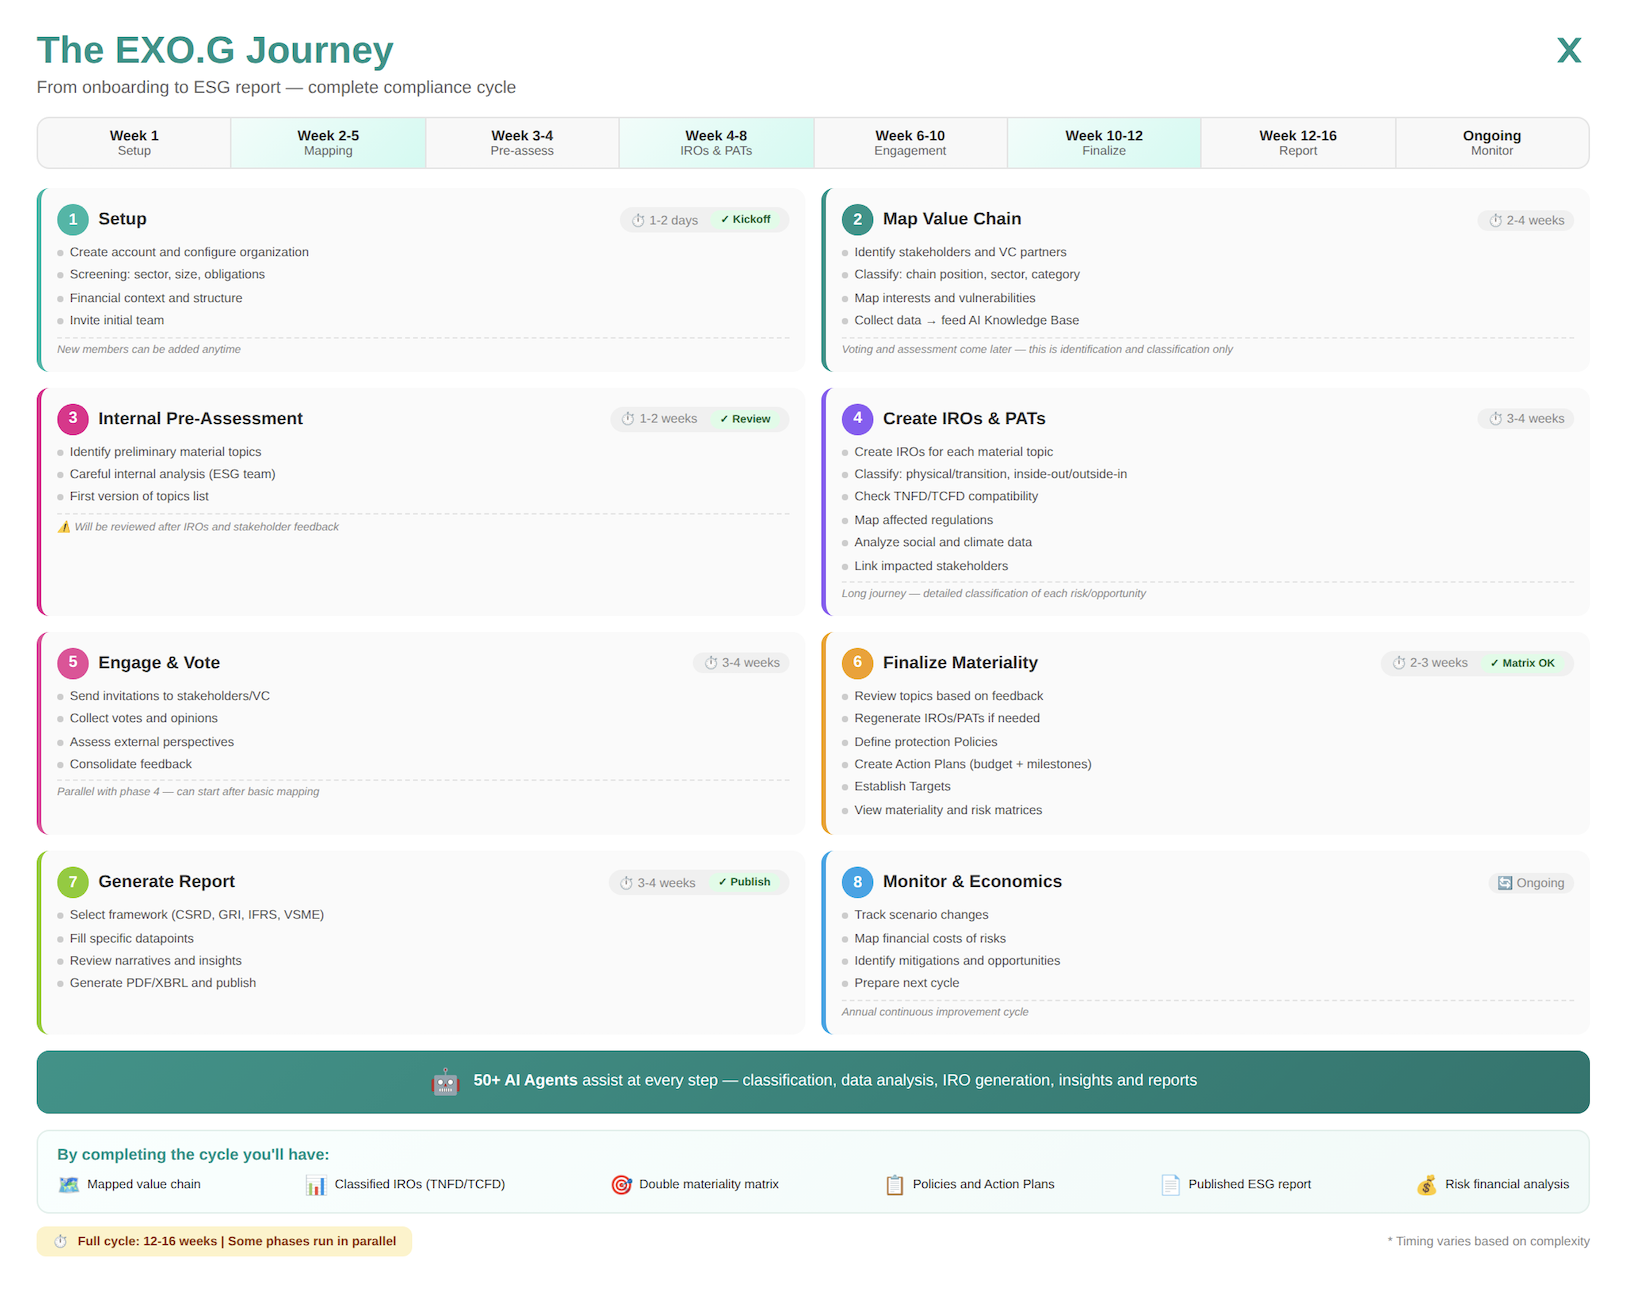Click the X logo icon top right

coord(1568,50)
